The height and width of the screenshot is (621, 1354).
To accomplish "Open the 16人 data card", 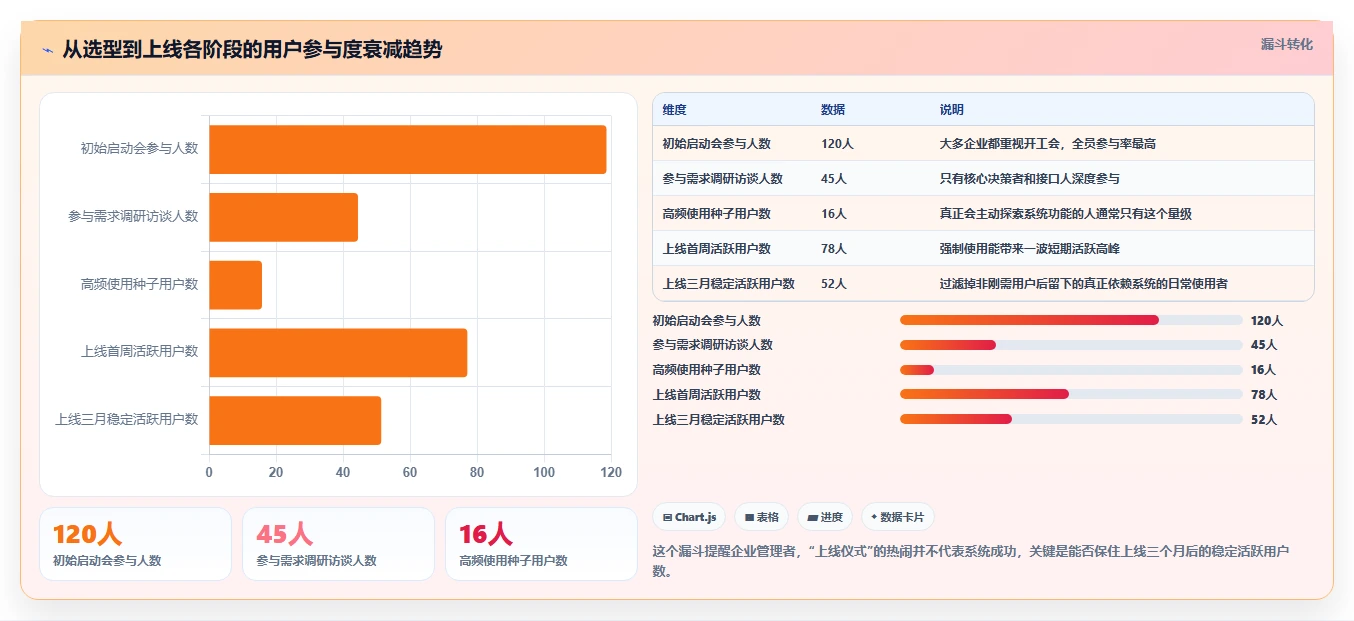I will [541, 544].
